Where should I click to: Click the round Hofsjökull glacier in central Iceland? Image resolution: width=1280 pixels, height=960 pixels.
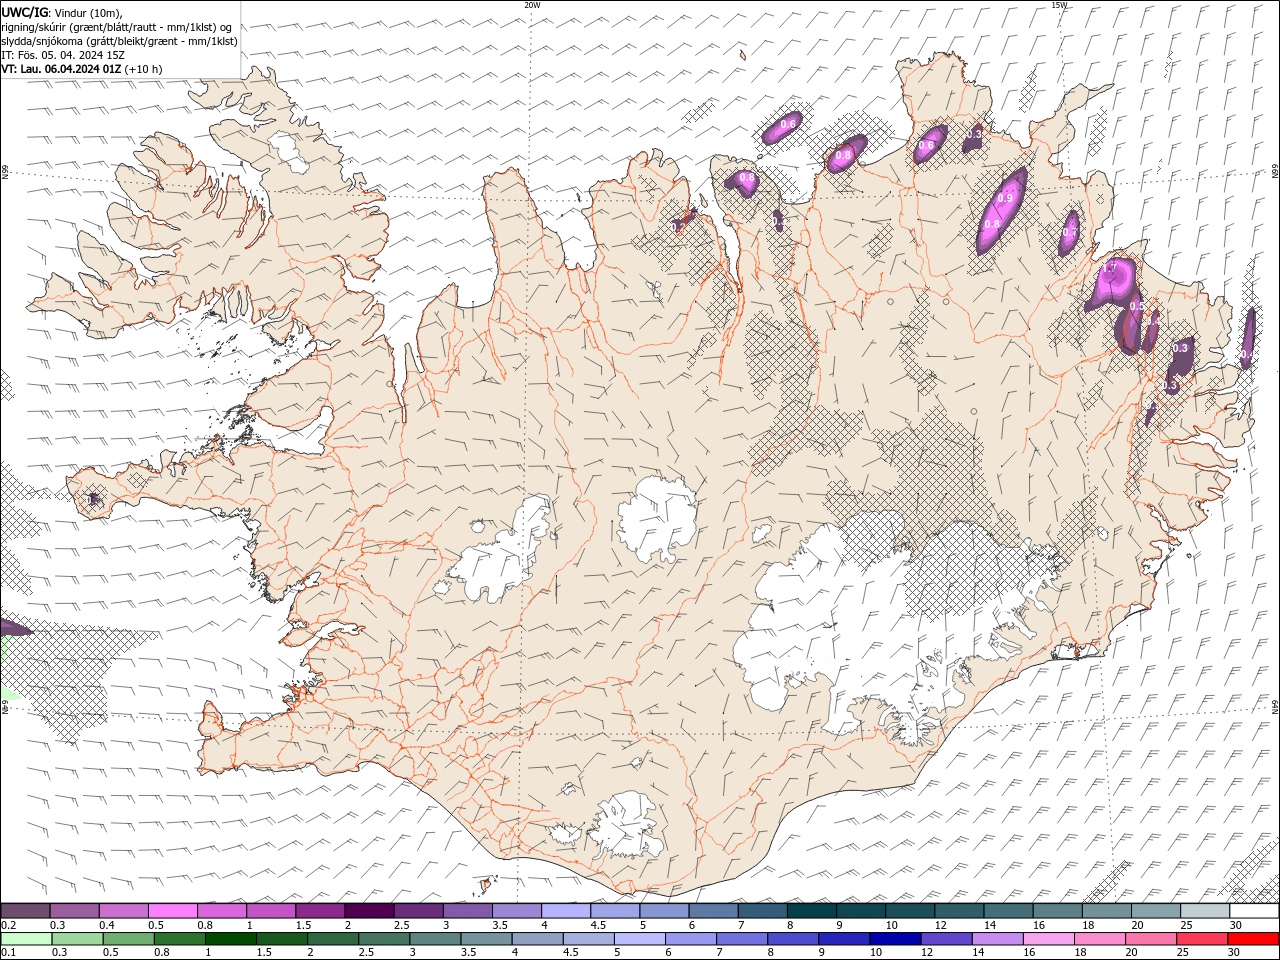[x=656, y=518]
